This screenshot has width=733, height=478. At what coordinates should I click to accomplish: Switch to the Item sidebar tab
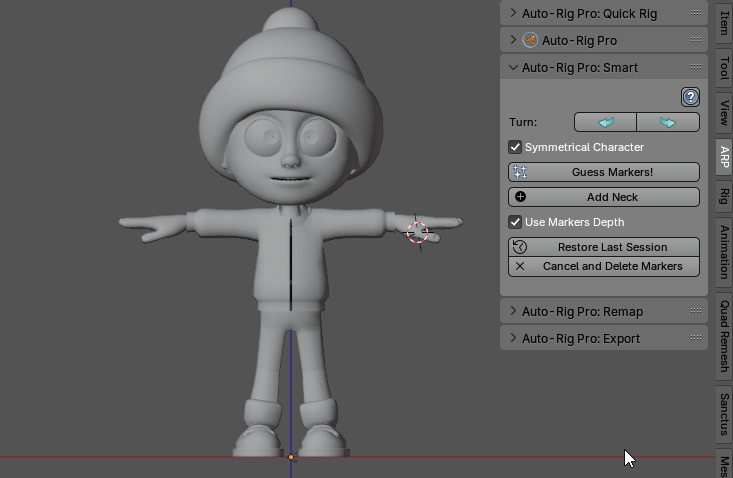(724, 21)
